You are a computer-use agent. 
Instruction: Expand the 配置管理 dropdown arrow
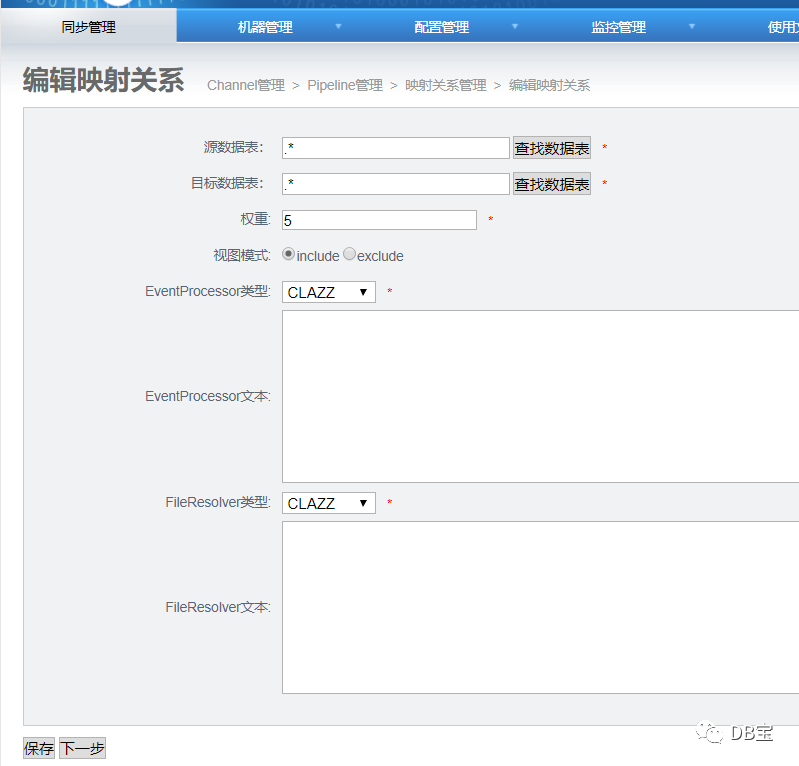515,27
